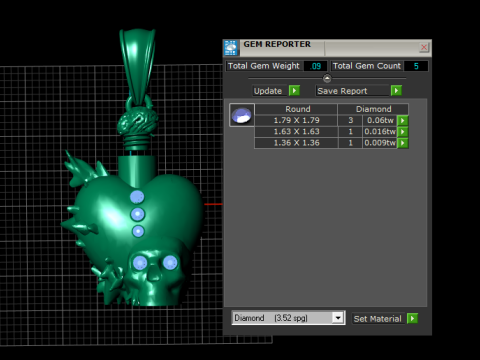Click the 0.06tw weight cell
Image resolution: width=480 pixels, height=360 pixels.
pos(380,120)
